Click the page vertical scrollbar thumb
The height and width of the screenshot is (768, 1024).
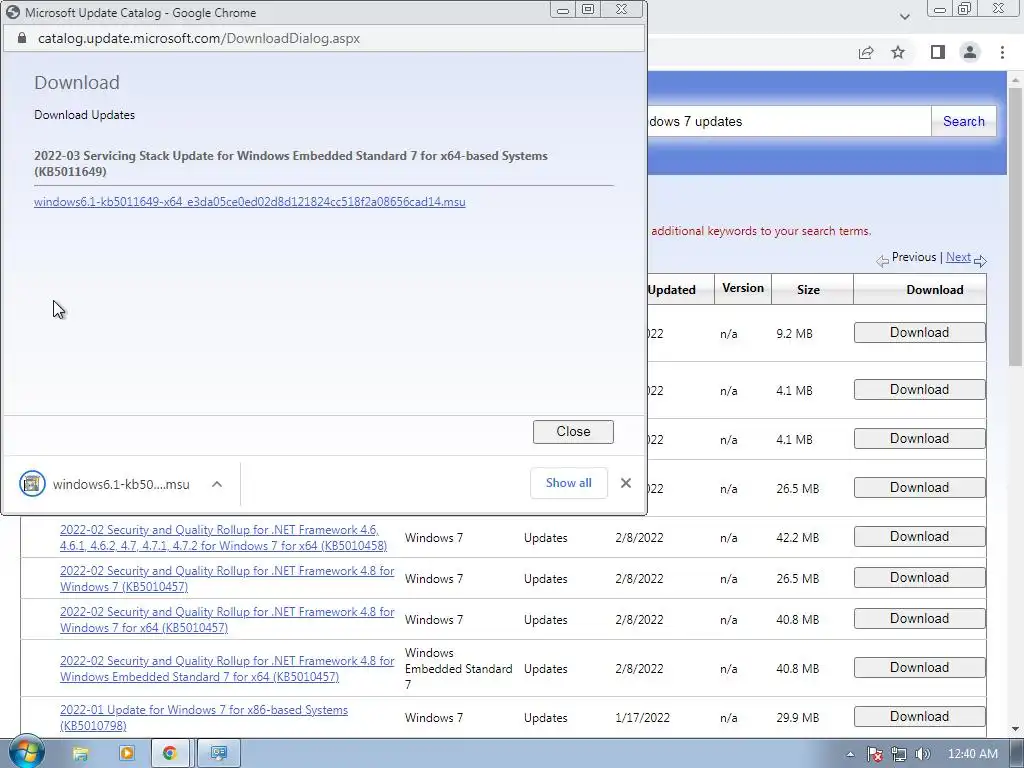click(x=1015, y=225)
